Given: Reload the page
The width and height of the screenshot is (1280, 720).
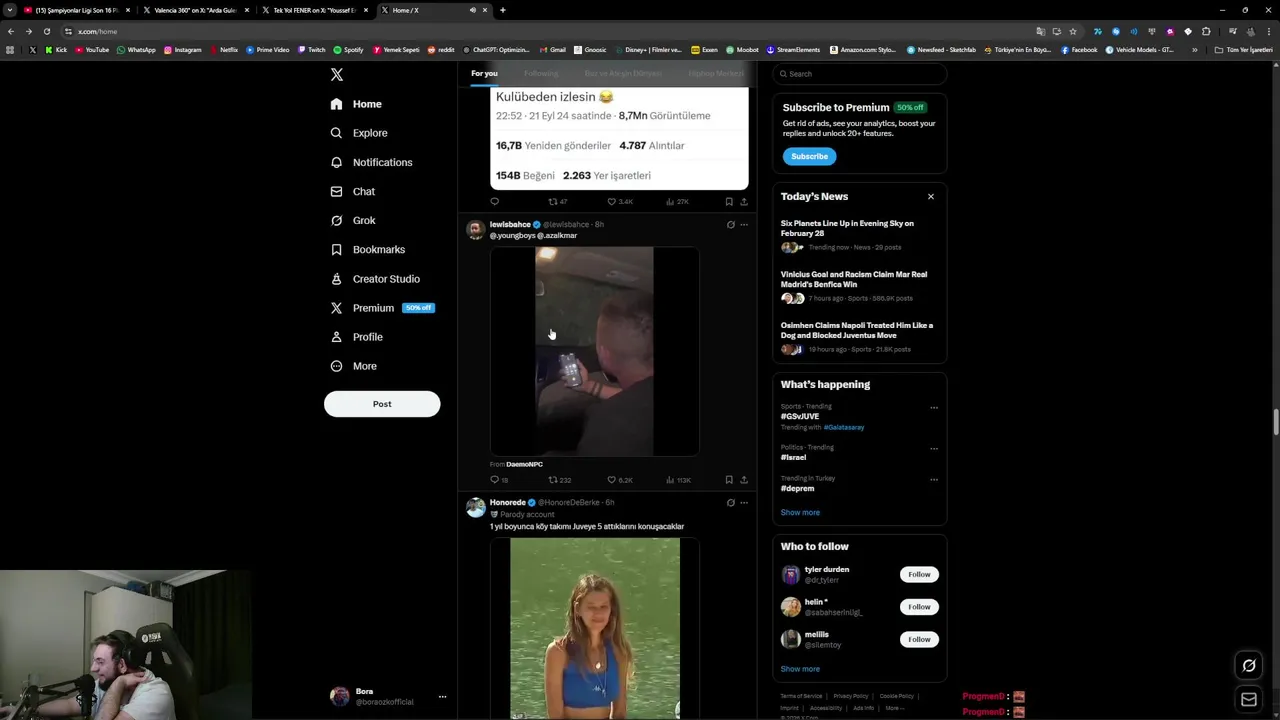Looking at the screenshot, I should click(46, 31).
